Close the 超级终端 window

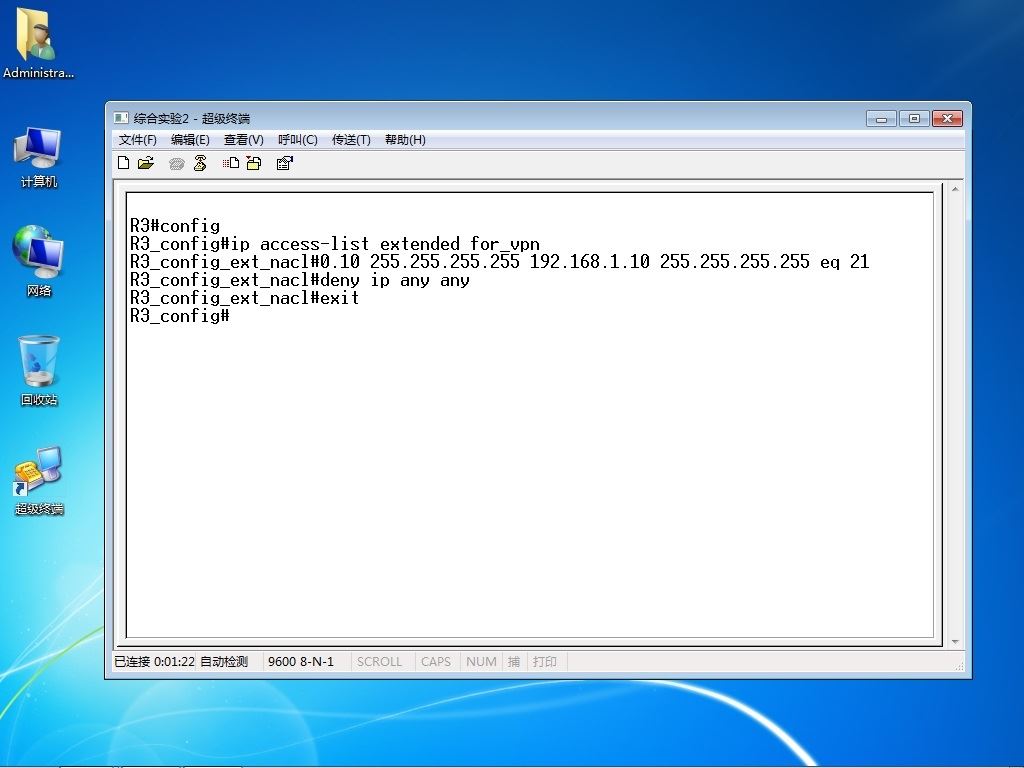pos(948,118)
